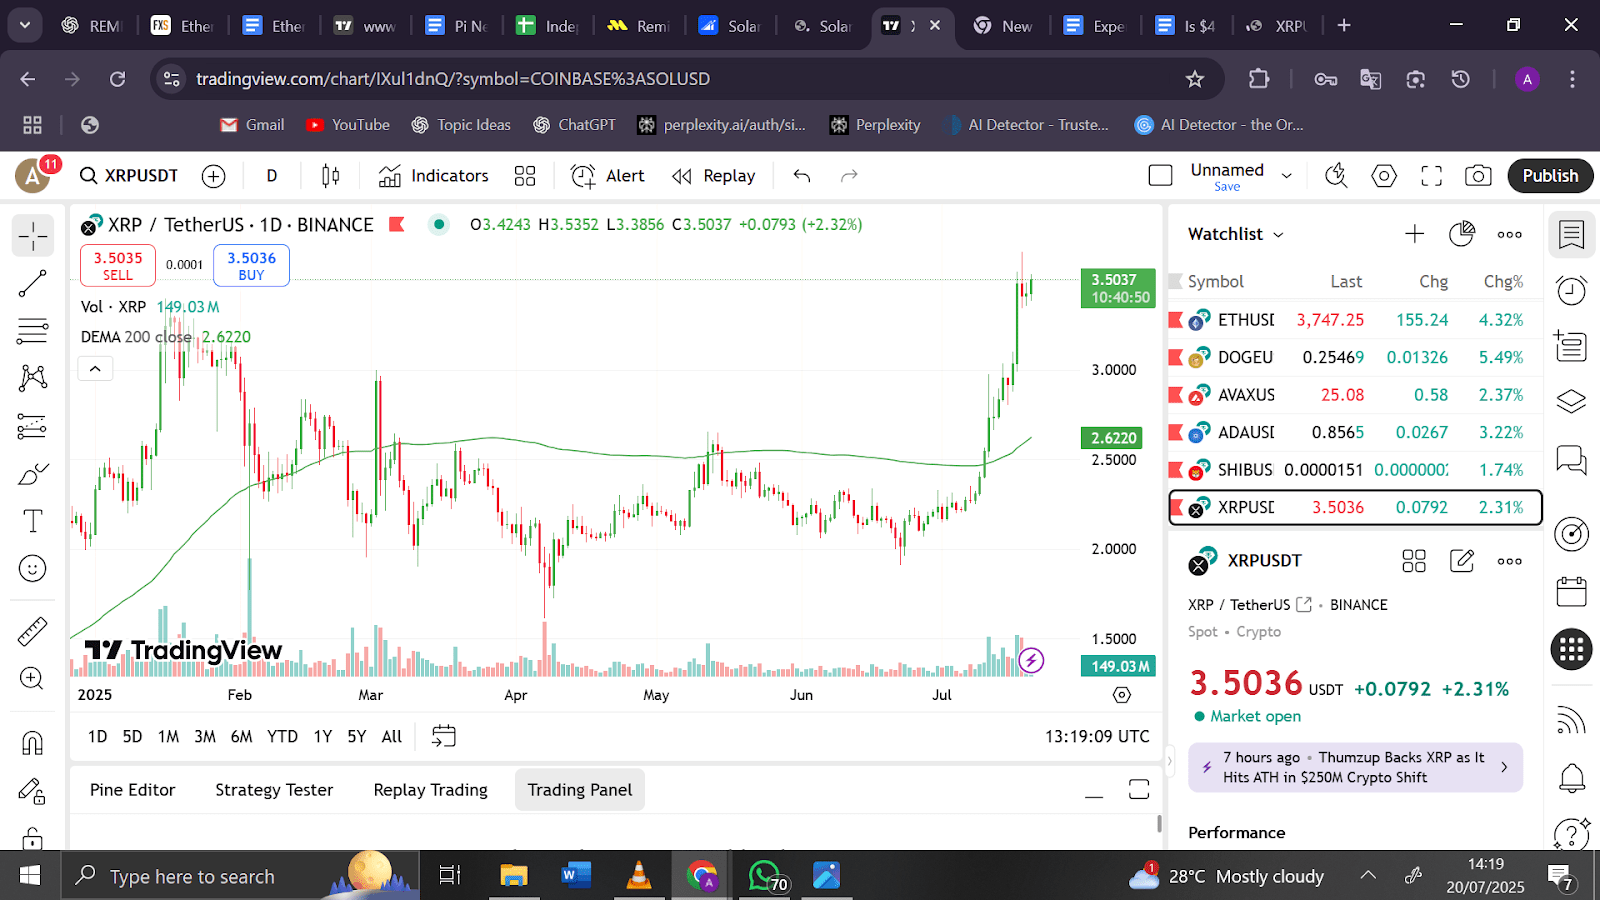Viewport: 1600px width, 900px height.
Task: Select the SHIBUS watchlist row
Action: [x=1355, y=470]
